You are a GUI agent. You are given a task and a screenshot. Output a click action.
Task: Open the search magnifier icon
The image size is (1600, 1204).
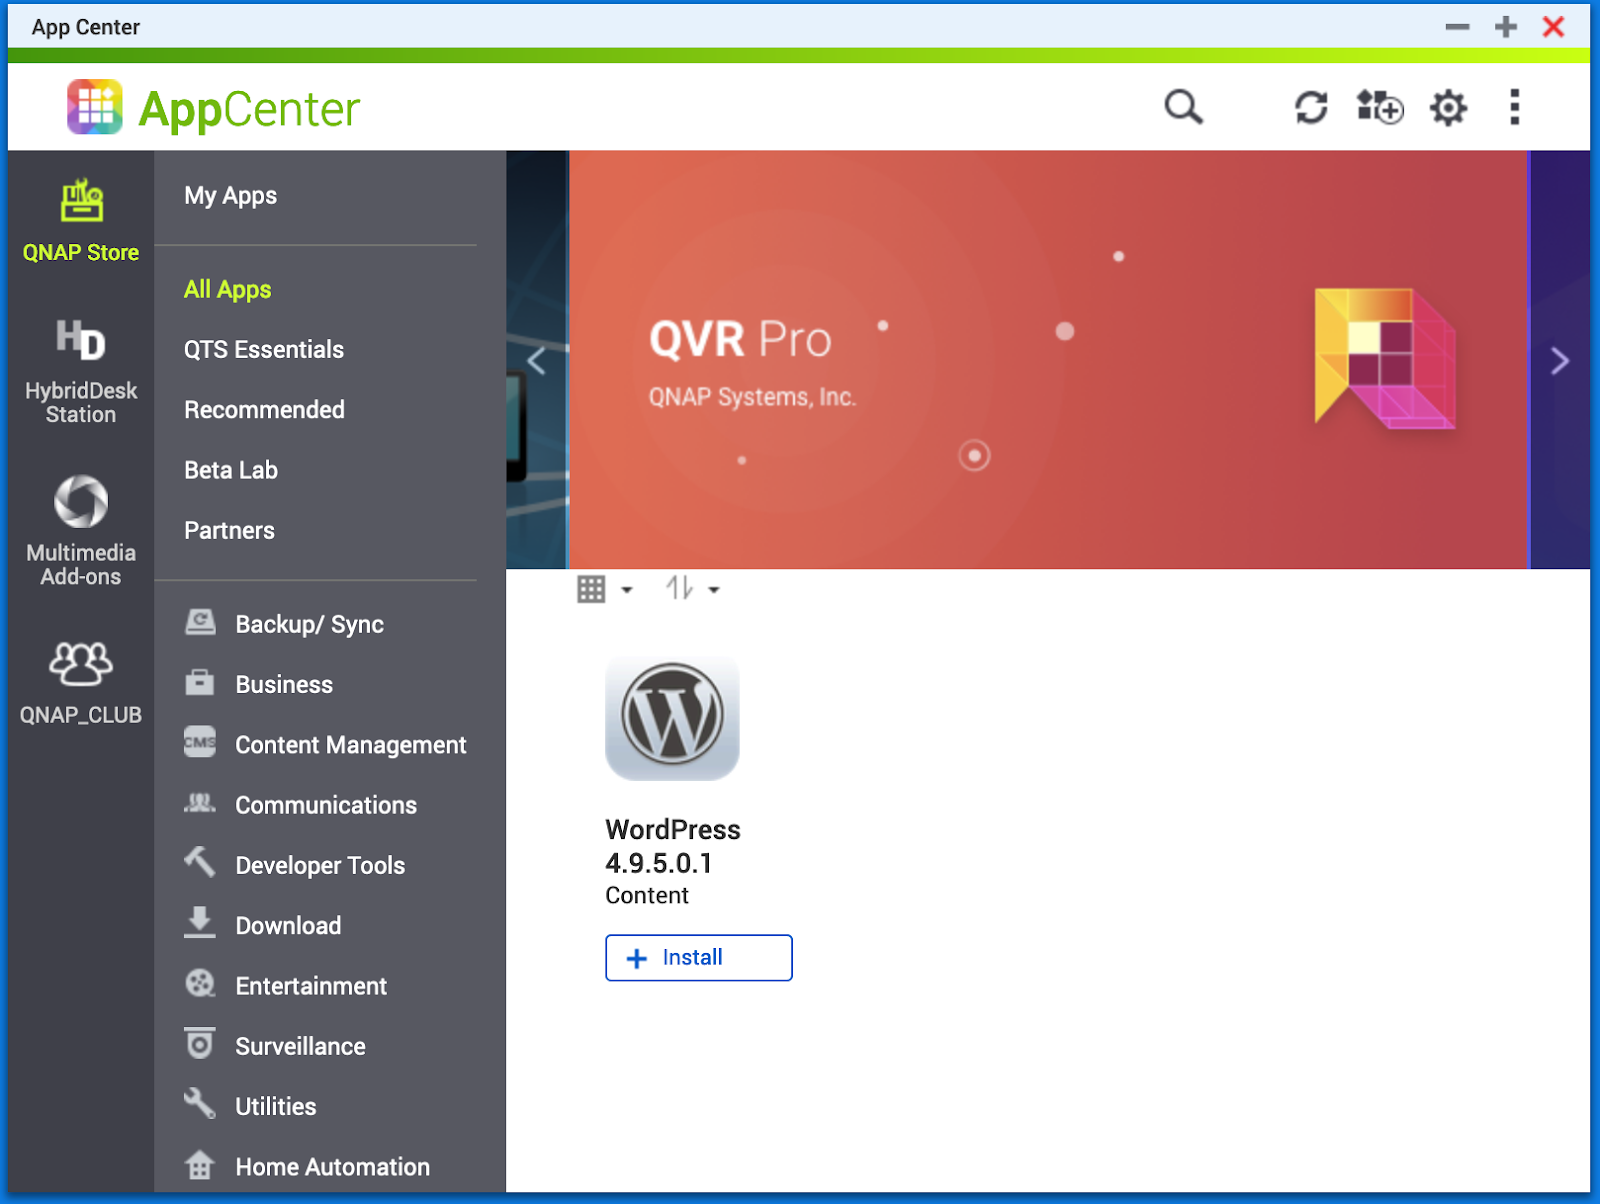[1183, 107]
